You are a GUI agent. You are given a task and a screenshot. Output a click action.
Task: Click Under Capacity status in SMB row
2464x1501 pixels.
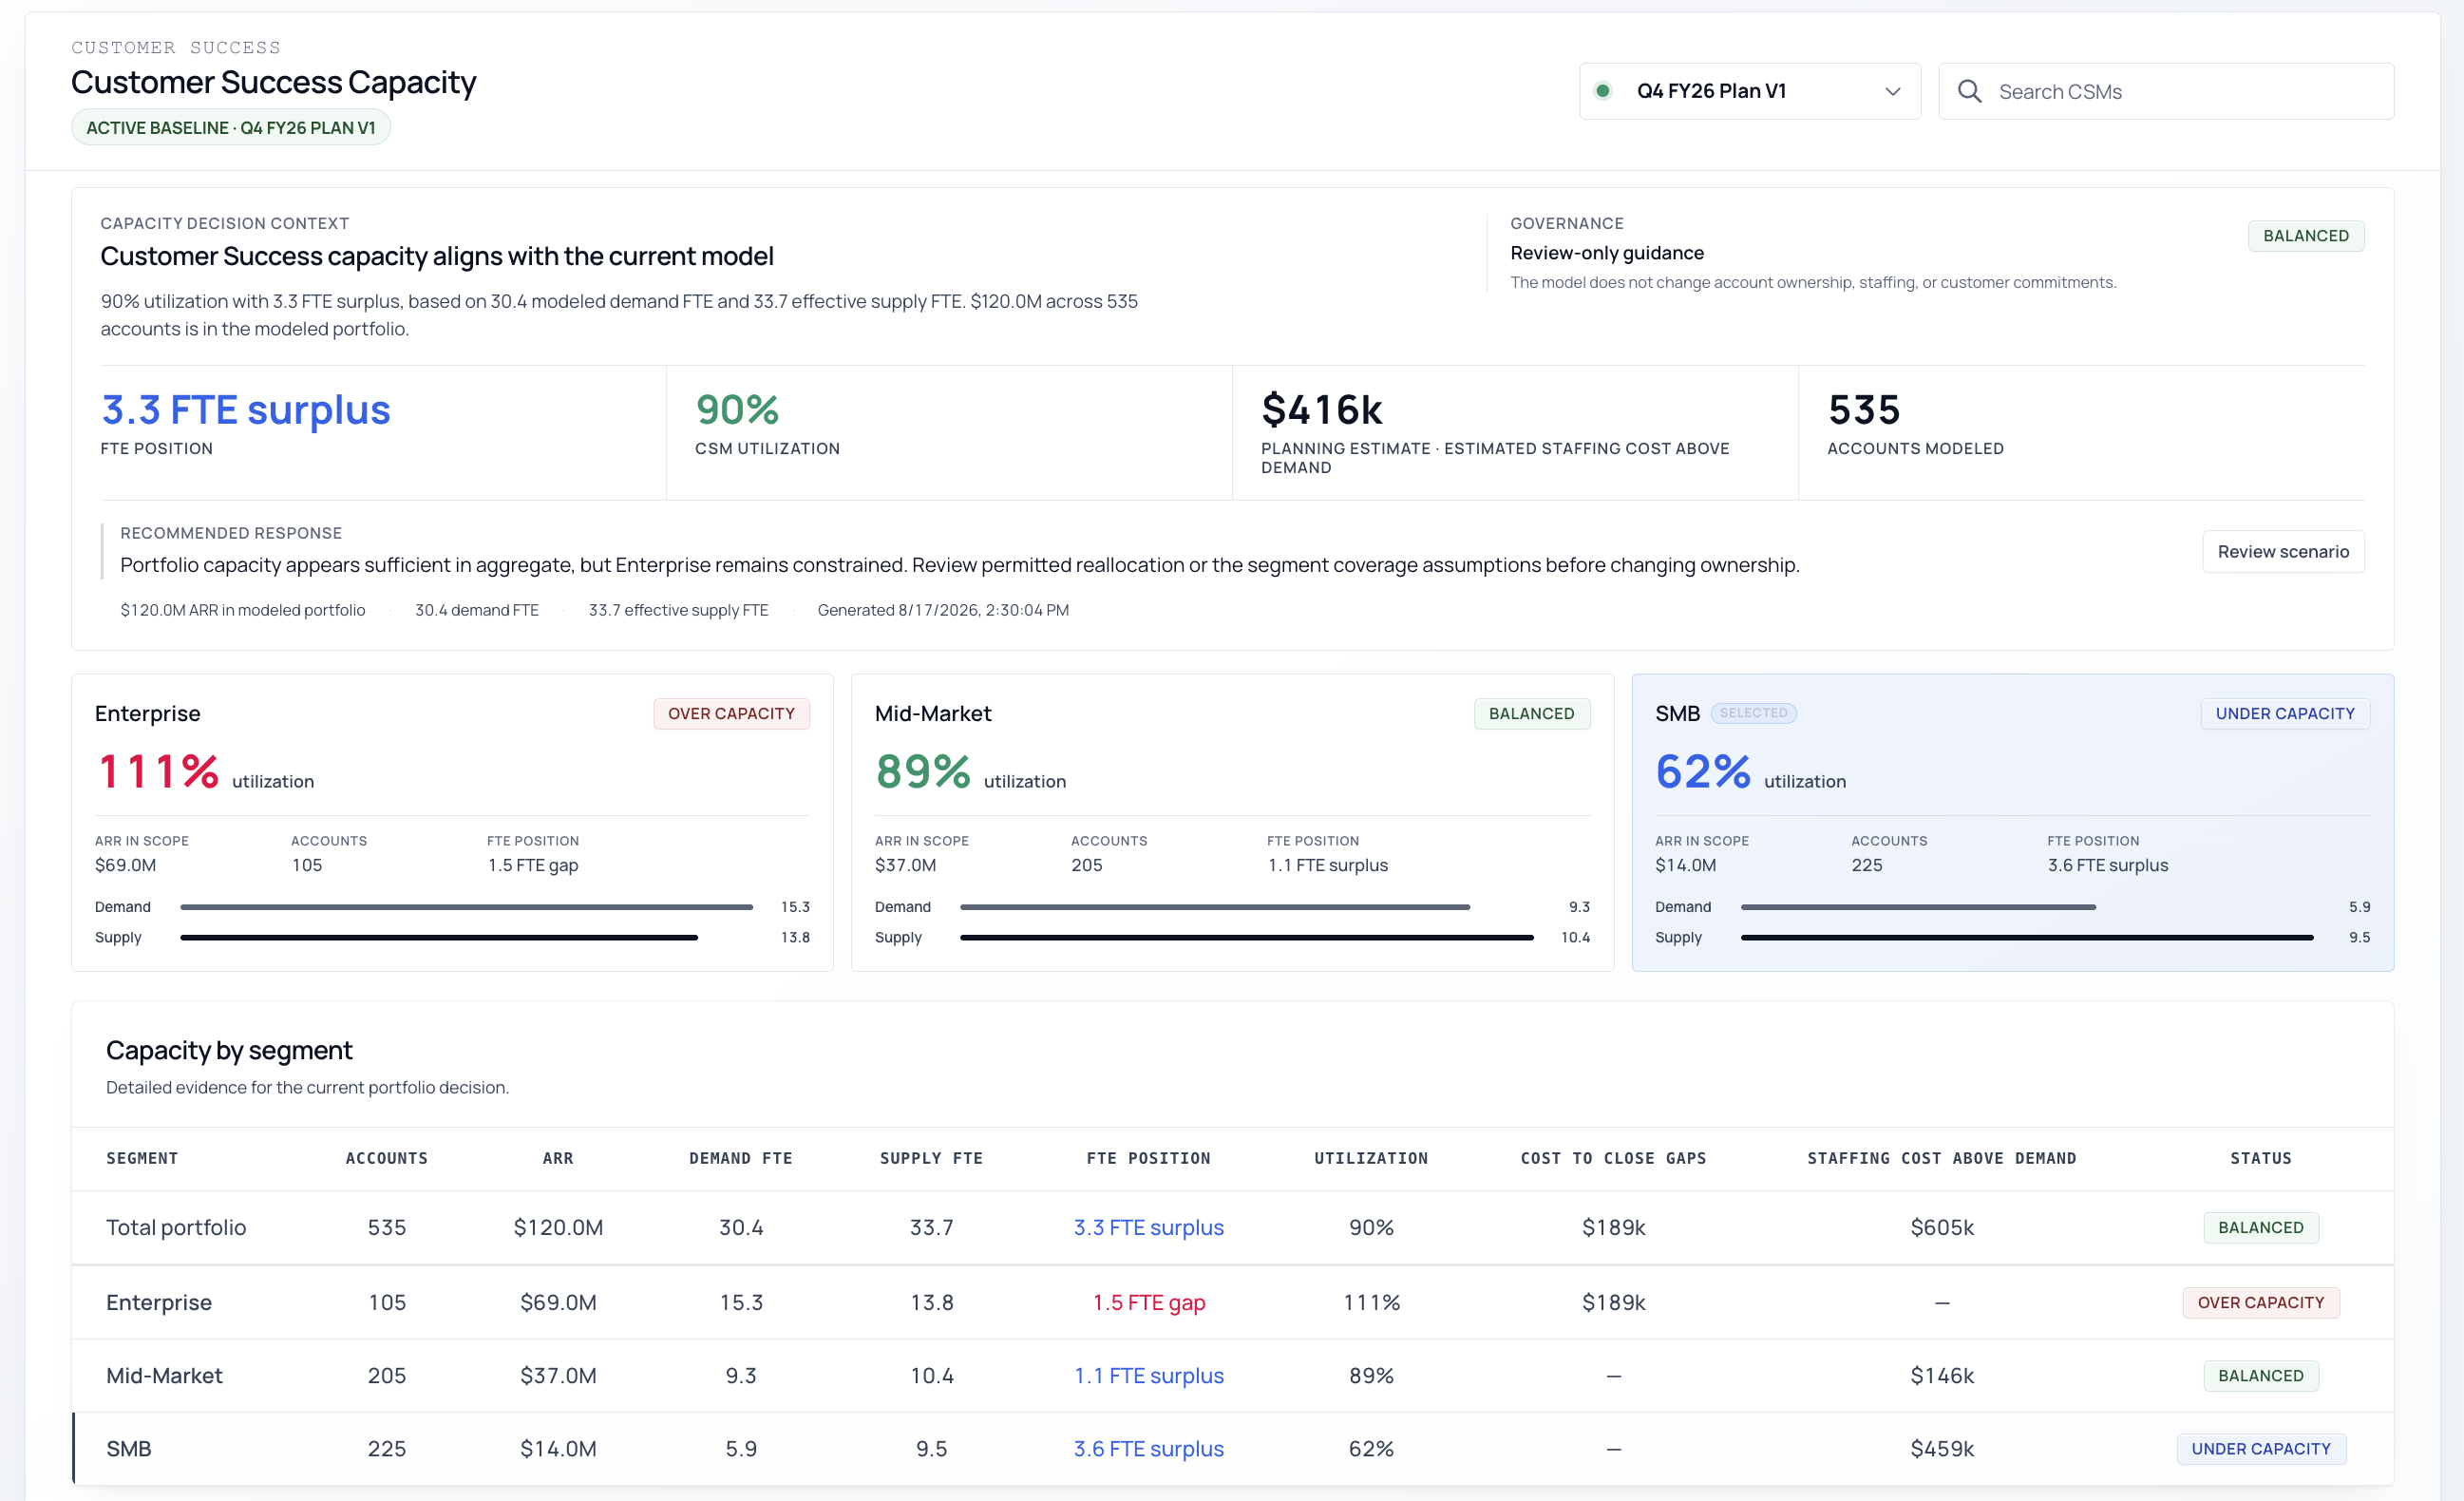pos(2260,1448)
